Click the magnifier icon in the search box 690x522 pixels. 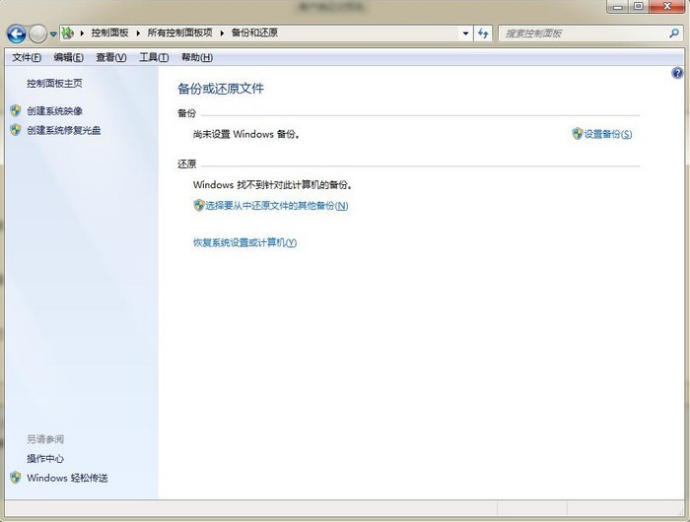(x=673, y=33)
